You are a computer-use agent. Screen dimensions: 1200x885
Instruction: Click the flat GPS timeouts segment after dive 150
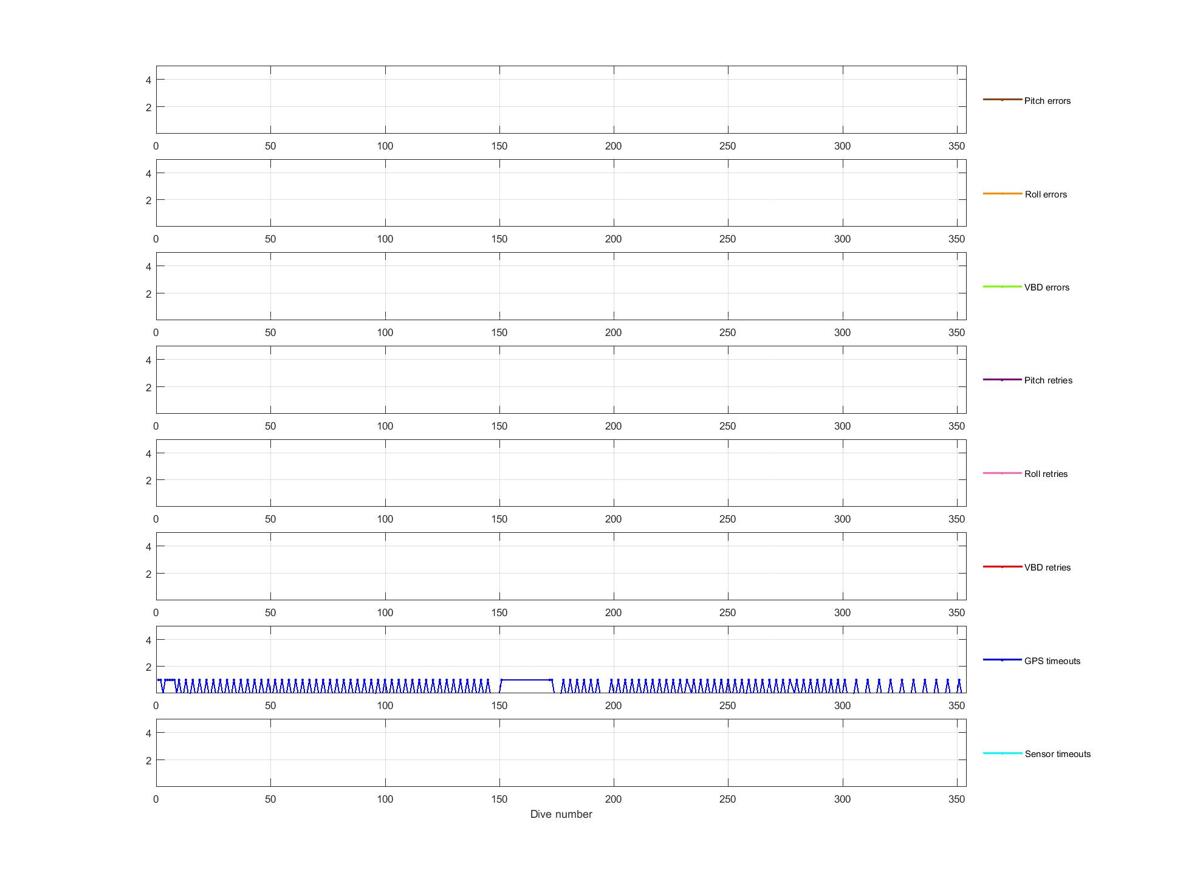coord(526,680)
